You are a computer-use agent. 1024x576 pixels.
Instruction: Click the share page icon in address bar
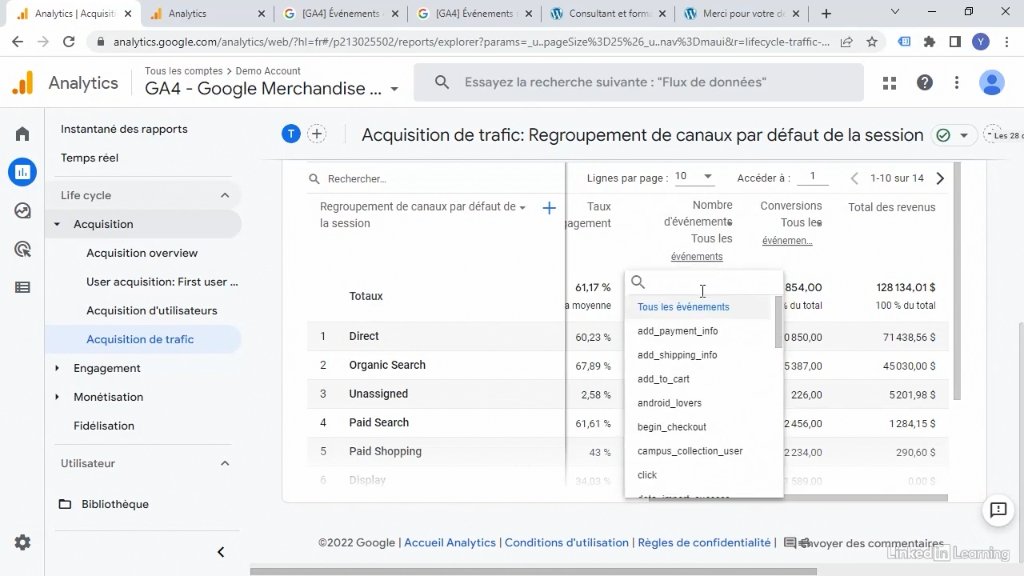click(x=846, y=42)
